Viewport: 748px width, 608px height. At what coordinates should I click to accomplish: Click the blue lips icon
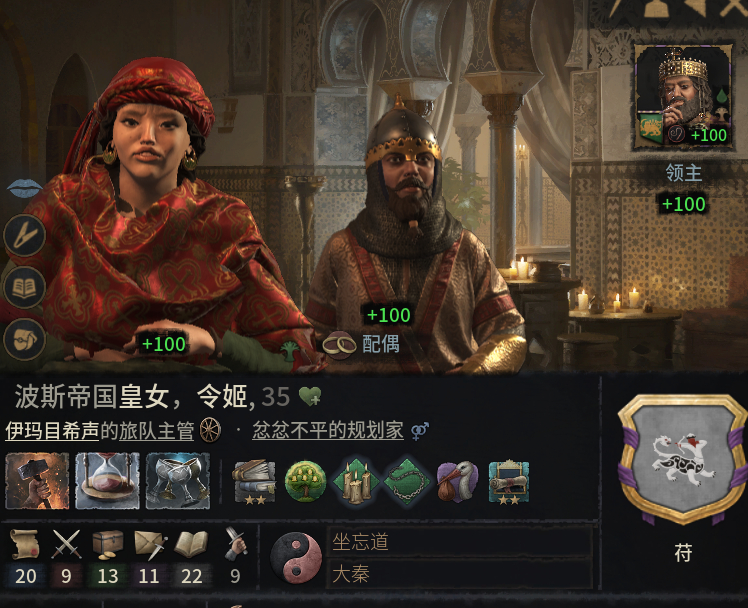click(24, 187)
